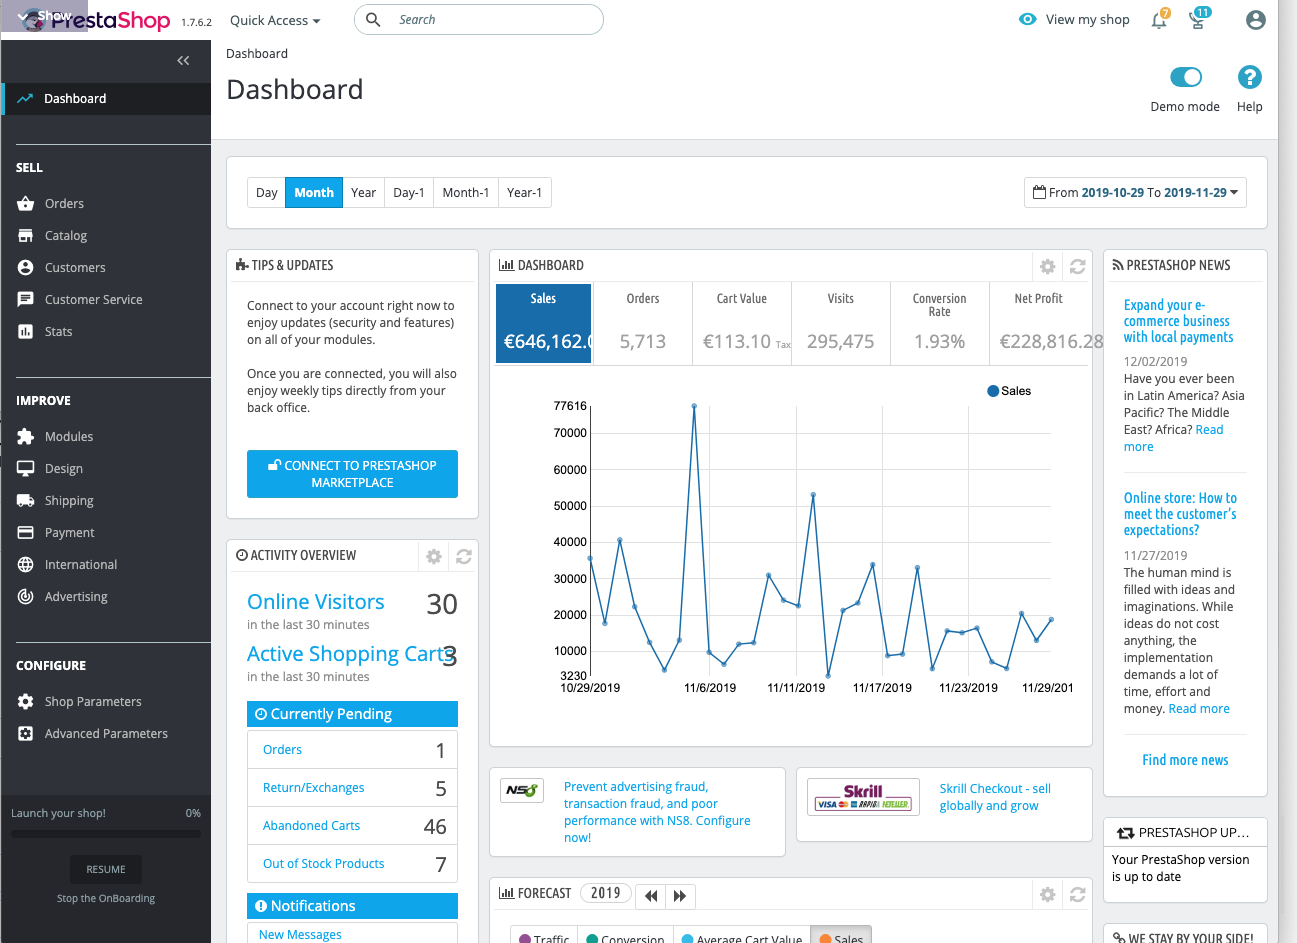The width and height of the screenshot is (1297, 943).
Task: Go to previous forecast year
Action: click(x=650, y=896)
